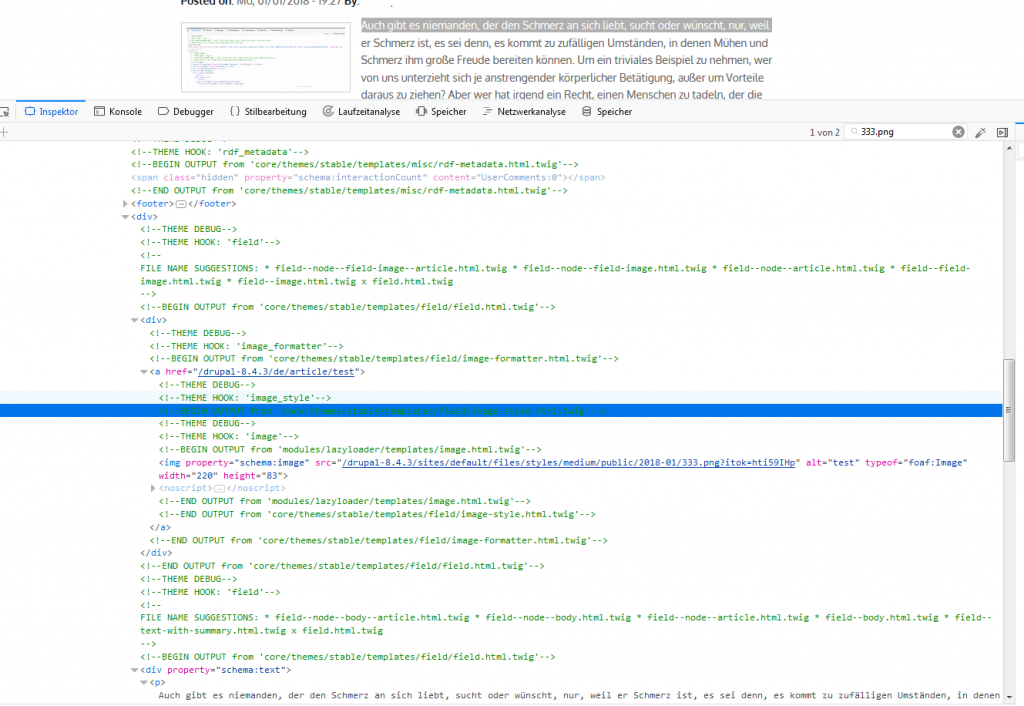The image size is (1024, 706).
Task: Click the element picker icon left of Inspektor
Action: point(6,112)
